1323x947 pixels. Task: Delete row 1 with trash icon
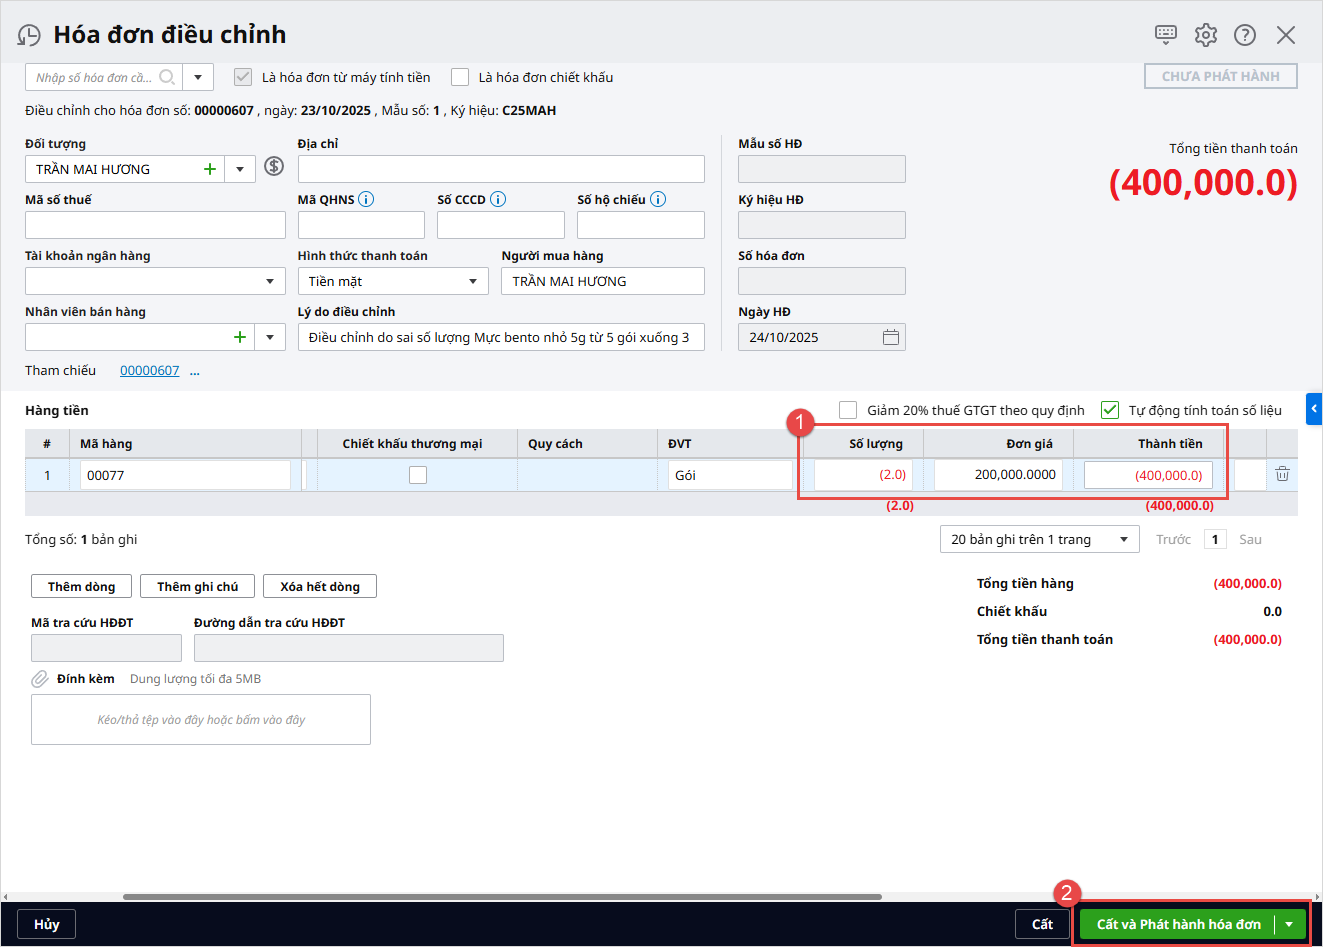pyautogui.click(x=1282, y=474)
